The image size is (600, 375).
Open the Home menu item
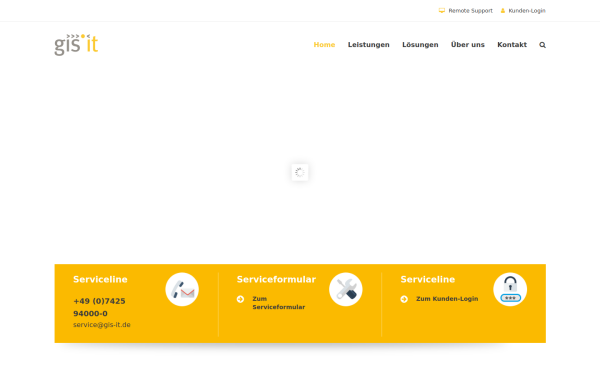pyautogui.click(x=324, y=45)
